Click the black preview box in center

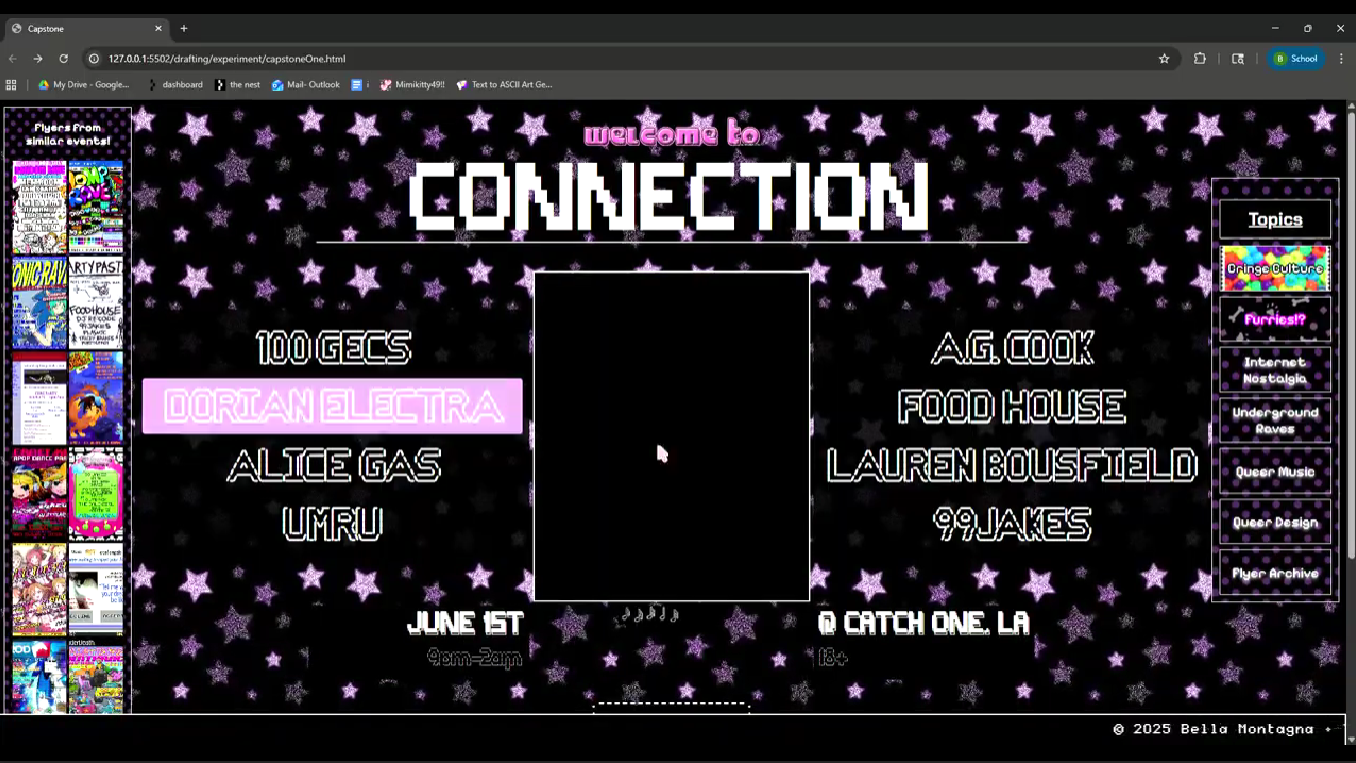pos(672,436)
